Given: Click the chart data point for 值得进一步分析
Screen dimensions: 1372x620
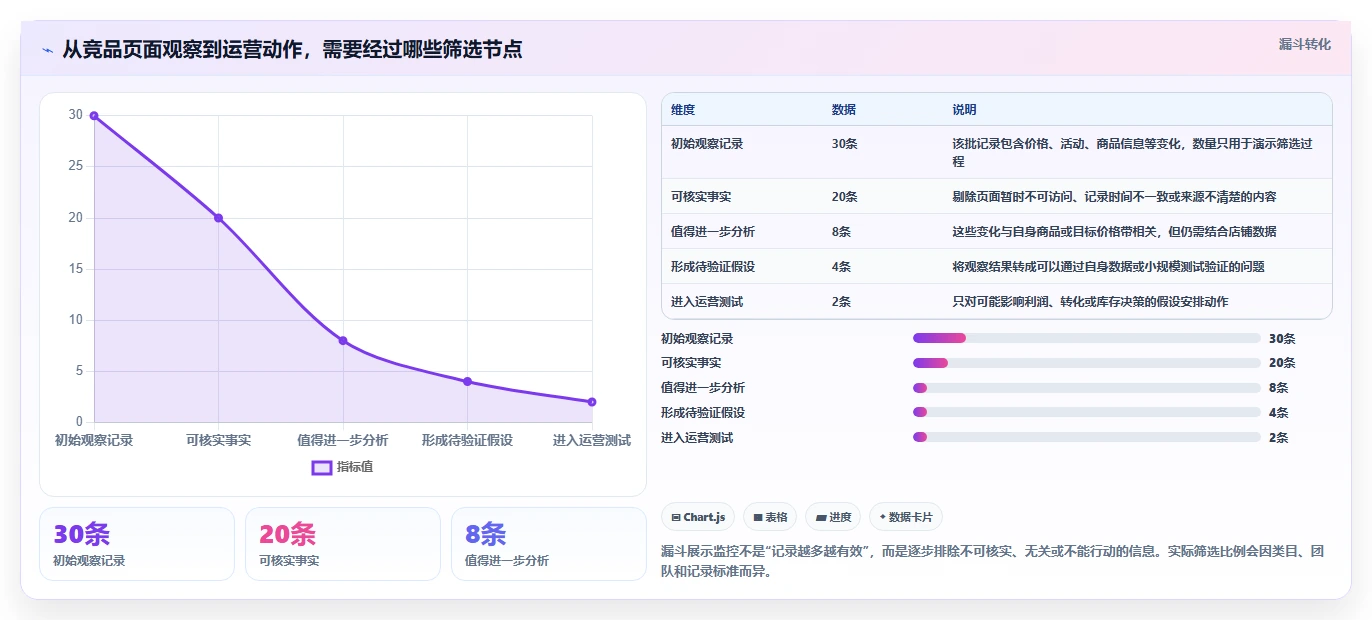Looking at the screenshot, I should pos(343,341).
